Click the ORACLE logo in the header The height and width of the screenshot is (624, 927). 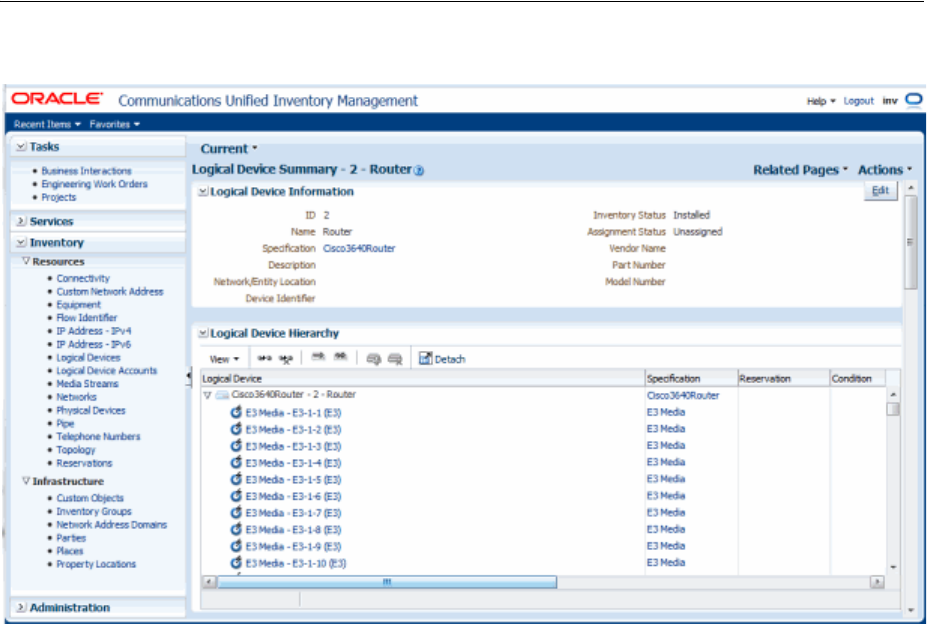[57, 99]
